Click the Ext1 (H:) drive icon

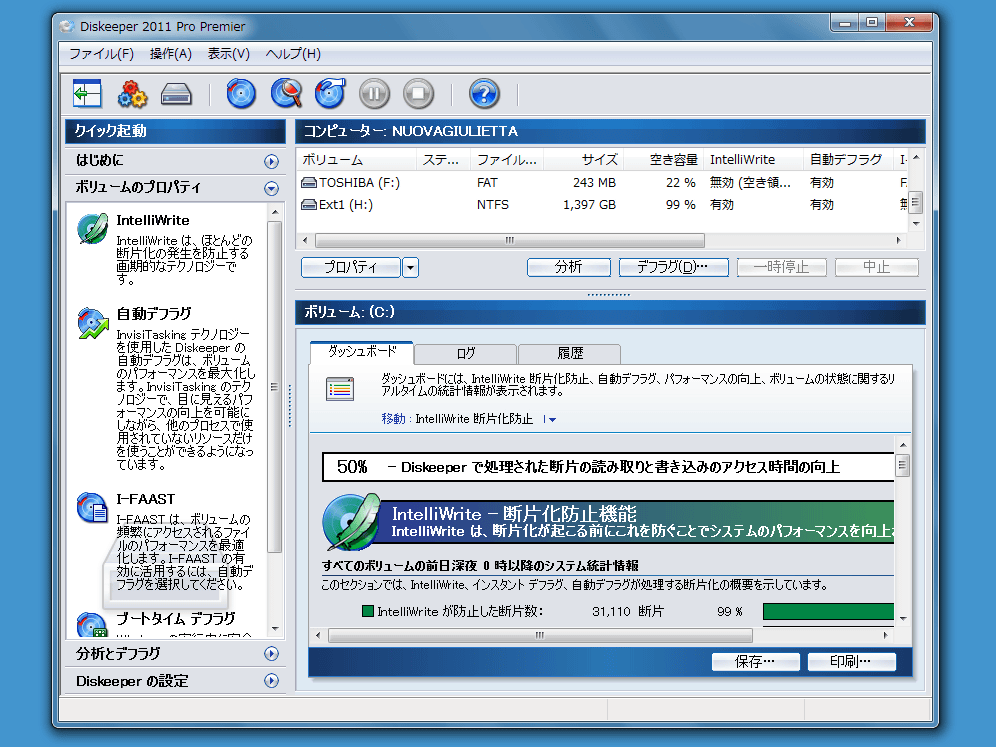pyautogui.click(x=309, y=205)
